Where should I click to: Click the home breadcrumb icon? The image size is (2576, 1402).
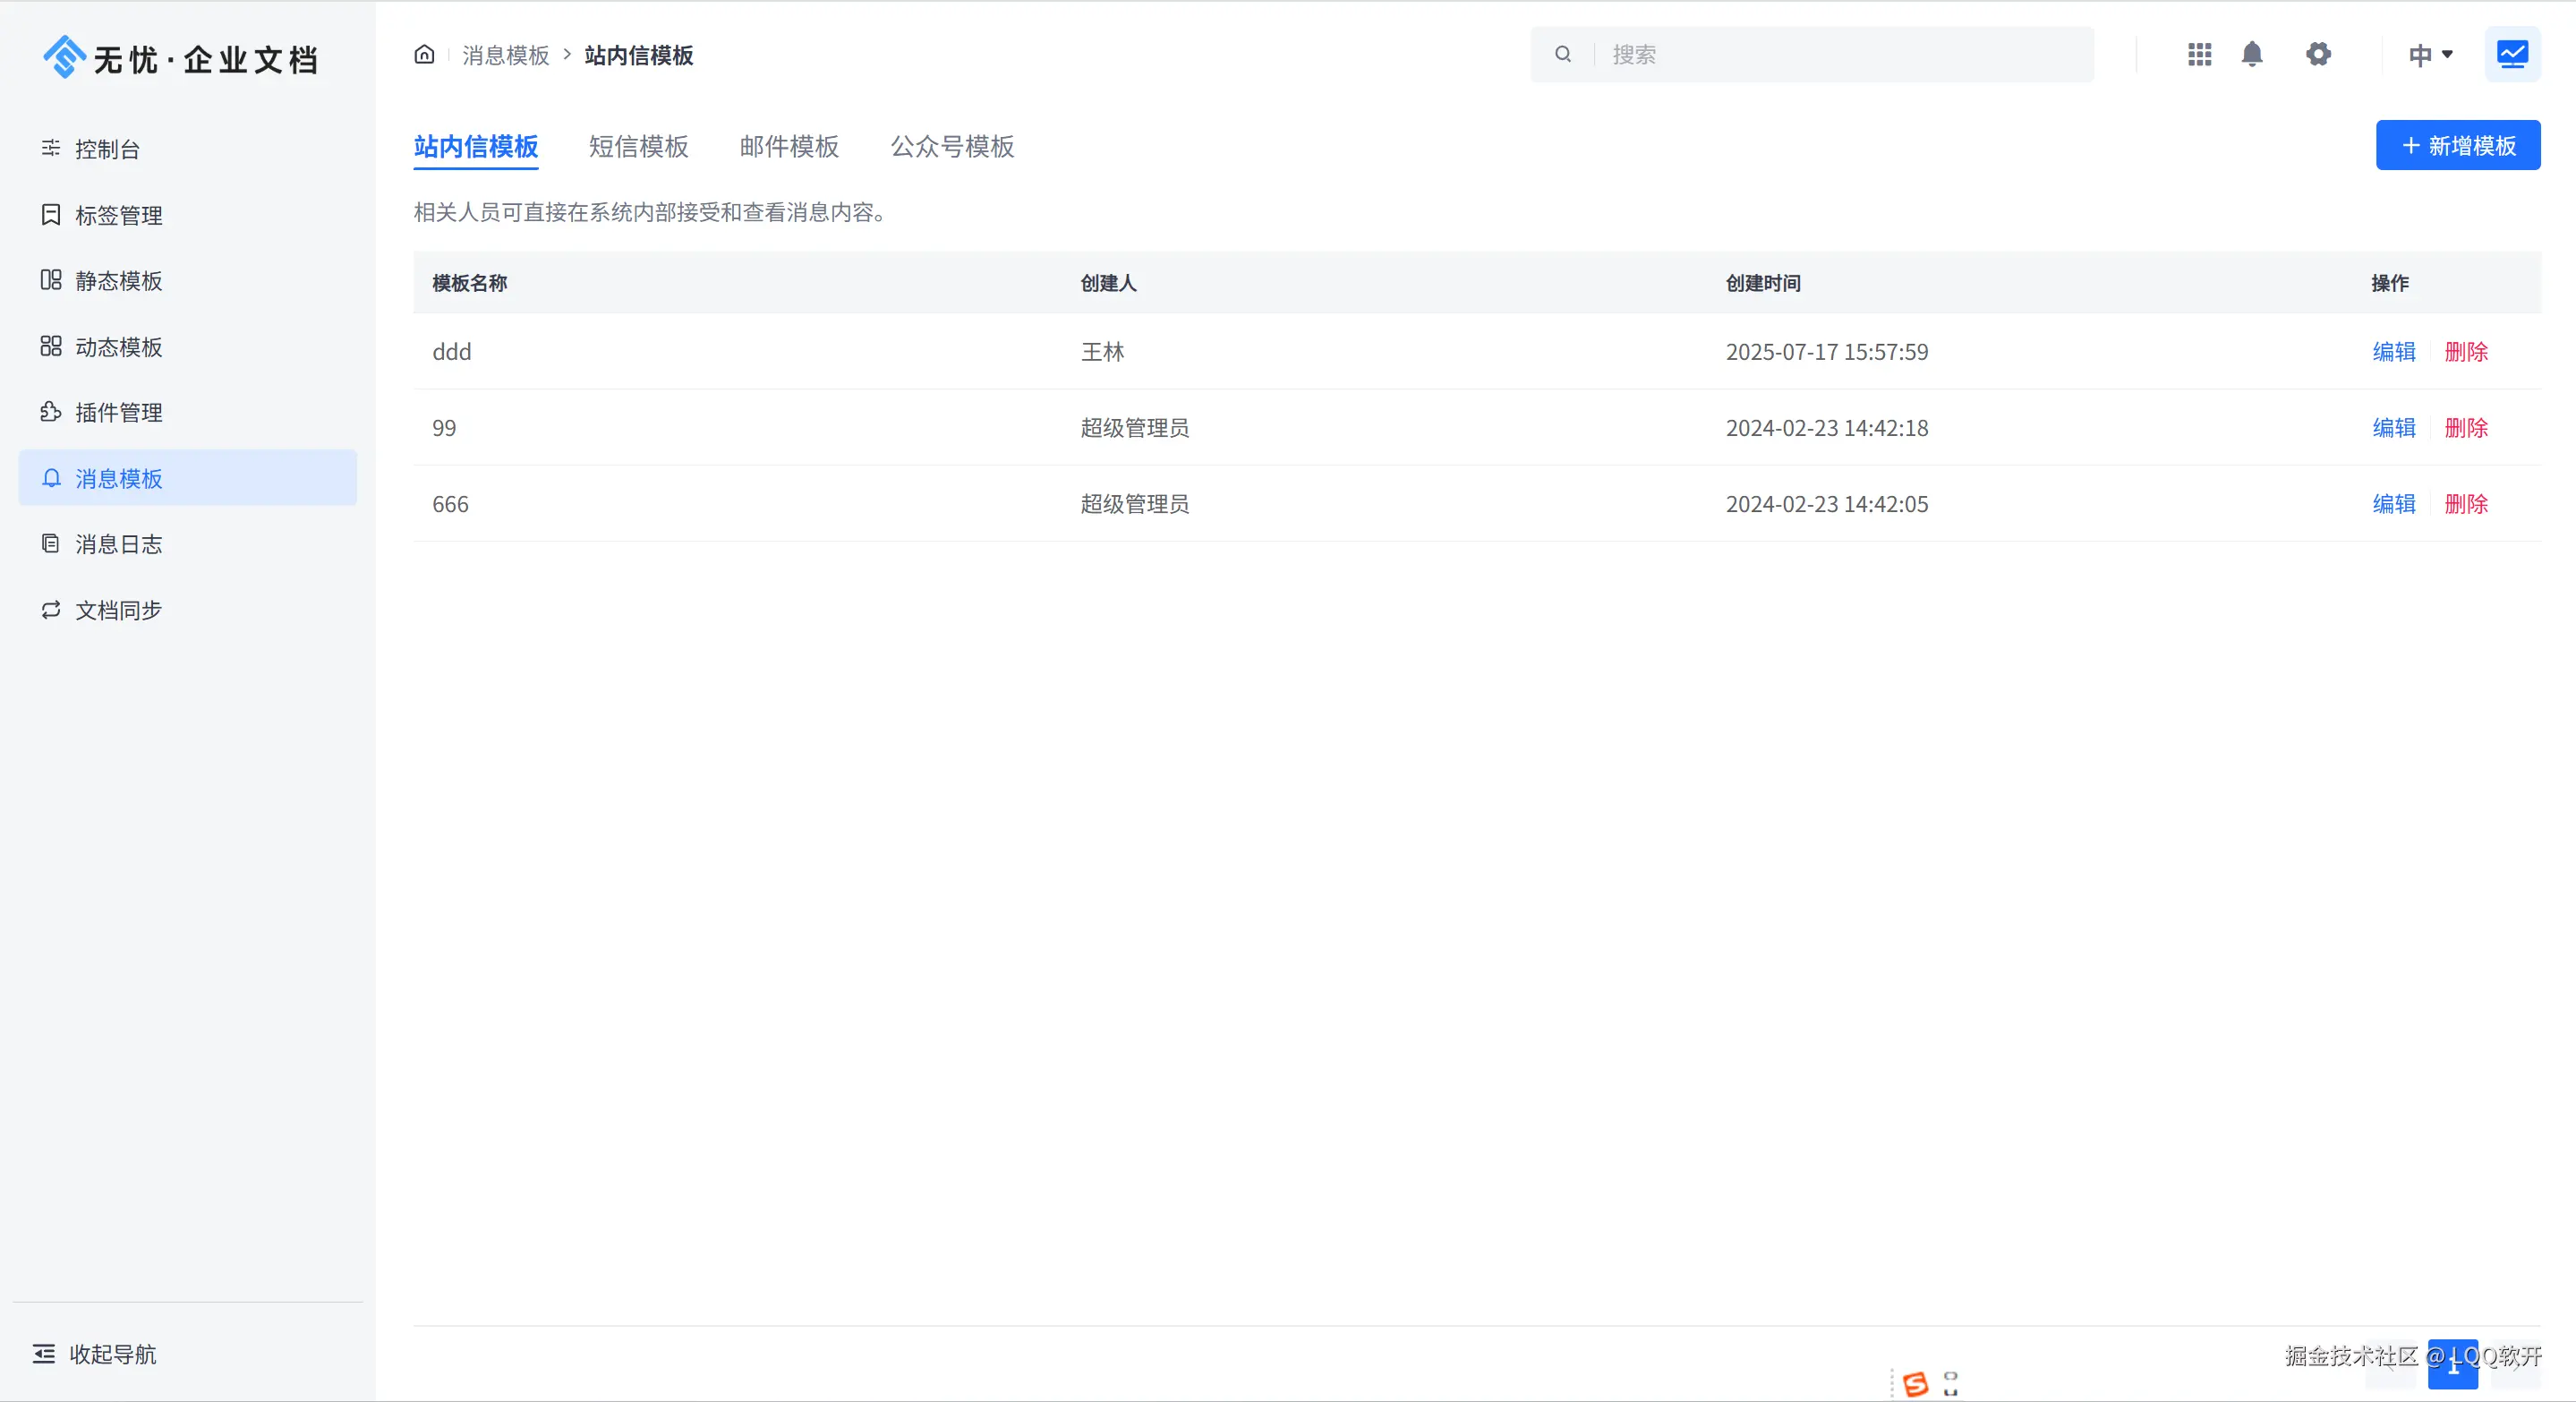click(x=424, y=54)
